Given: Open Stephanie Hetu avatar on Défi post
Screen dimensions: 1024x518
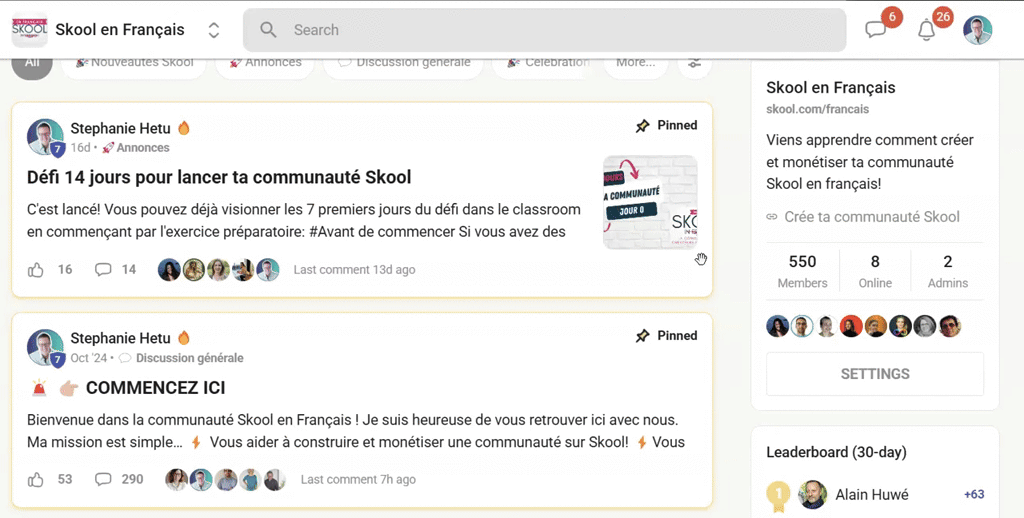Looking at the screenshot, I should pos(45,137).
